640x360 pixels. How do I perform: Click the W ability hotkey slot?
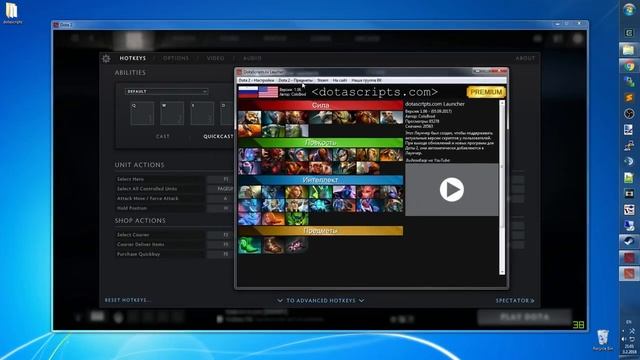(172, 113)
